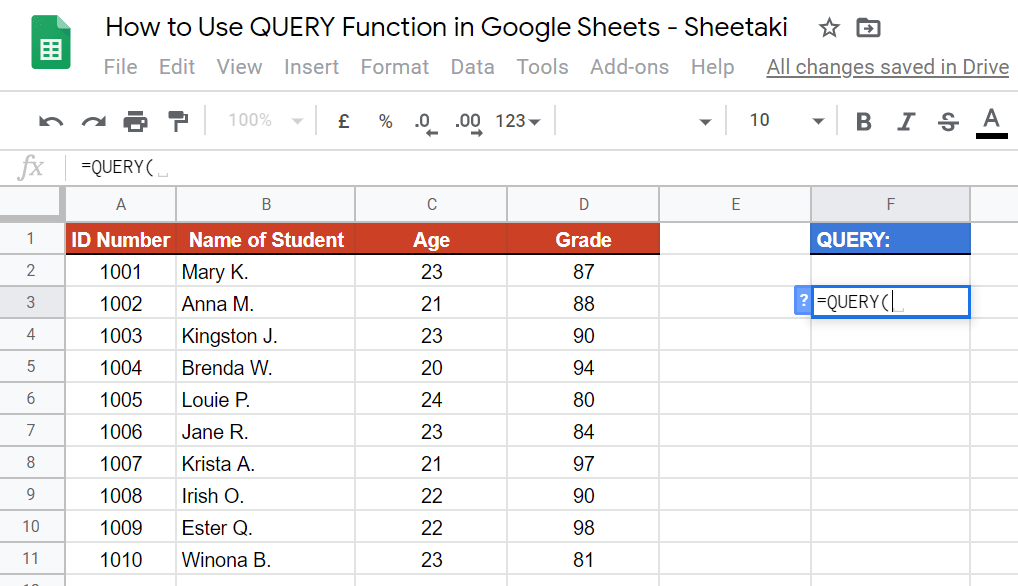Select grade cell 98
The width and height of the screenshot is (1018, 586).
point(583,528)
